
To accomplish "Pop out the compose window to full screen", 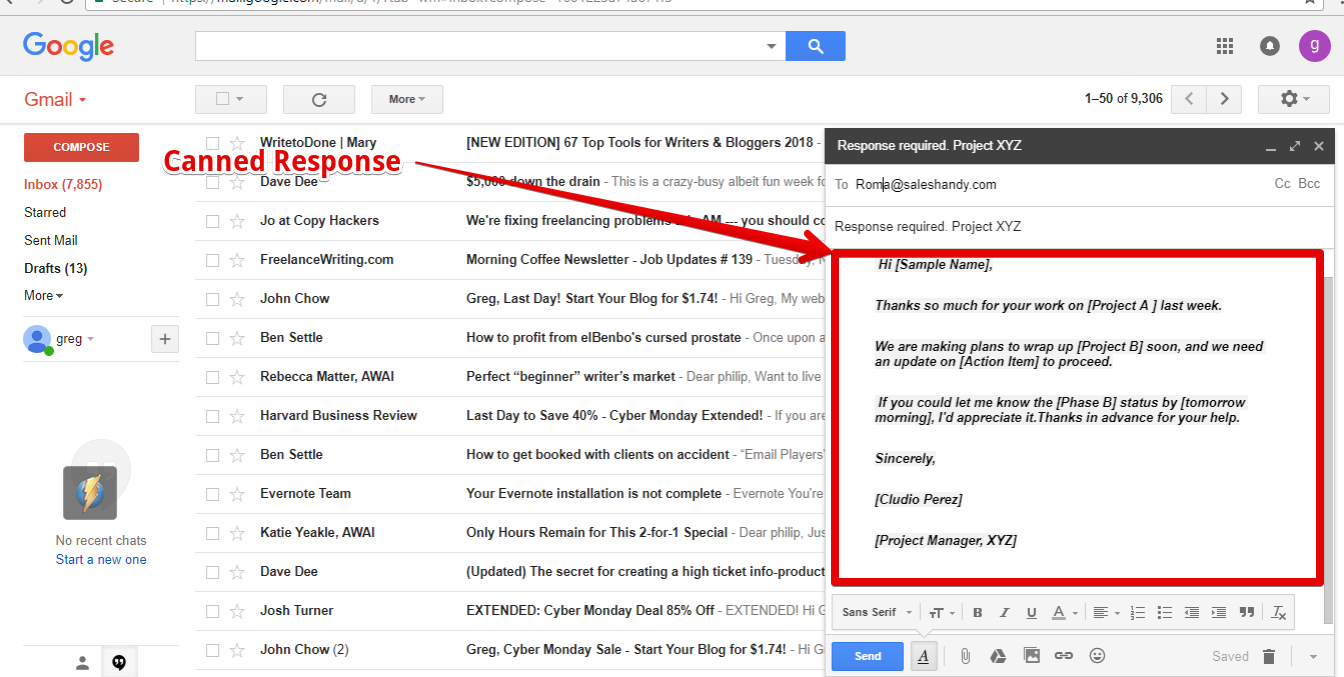I will [x=1295, y=146].
